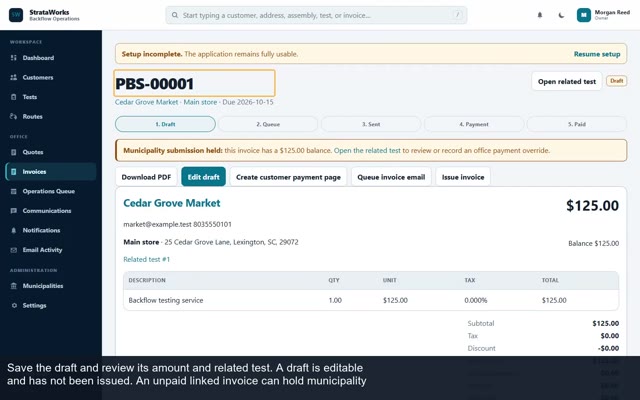Open the notifications bell icon in header
The image size is (640, 400).
point(540,15)
